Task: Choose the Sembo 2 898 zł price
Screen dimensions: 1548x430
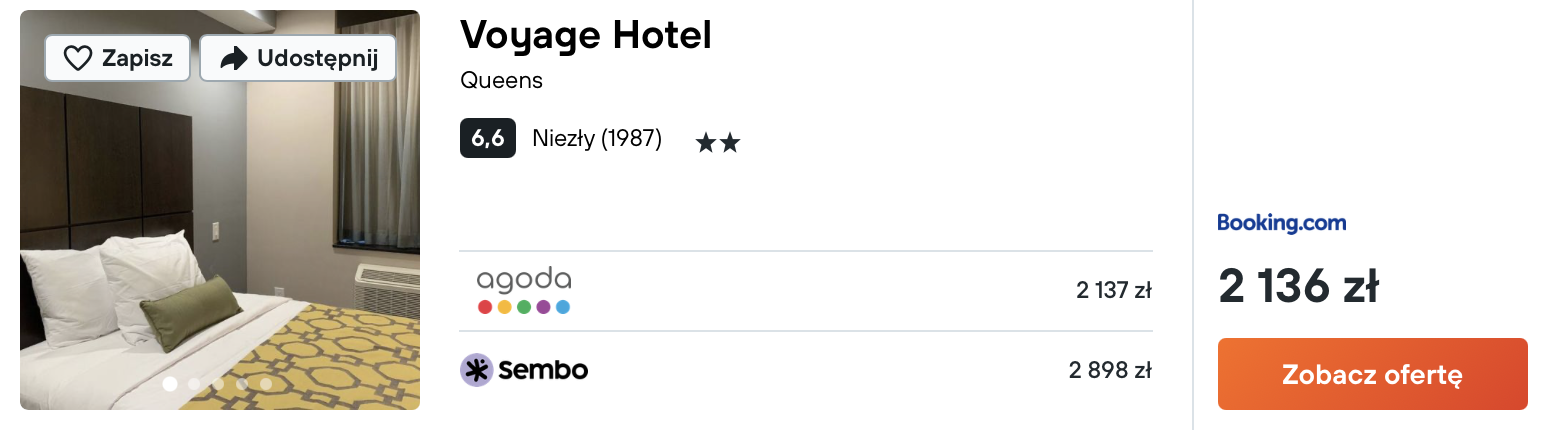Action: (x=1110, y=370)
